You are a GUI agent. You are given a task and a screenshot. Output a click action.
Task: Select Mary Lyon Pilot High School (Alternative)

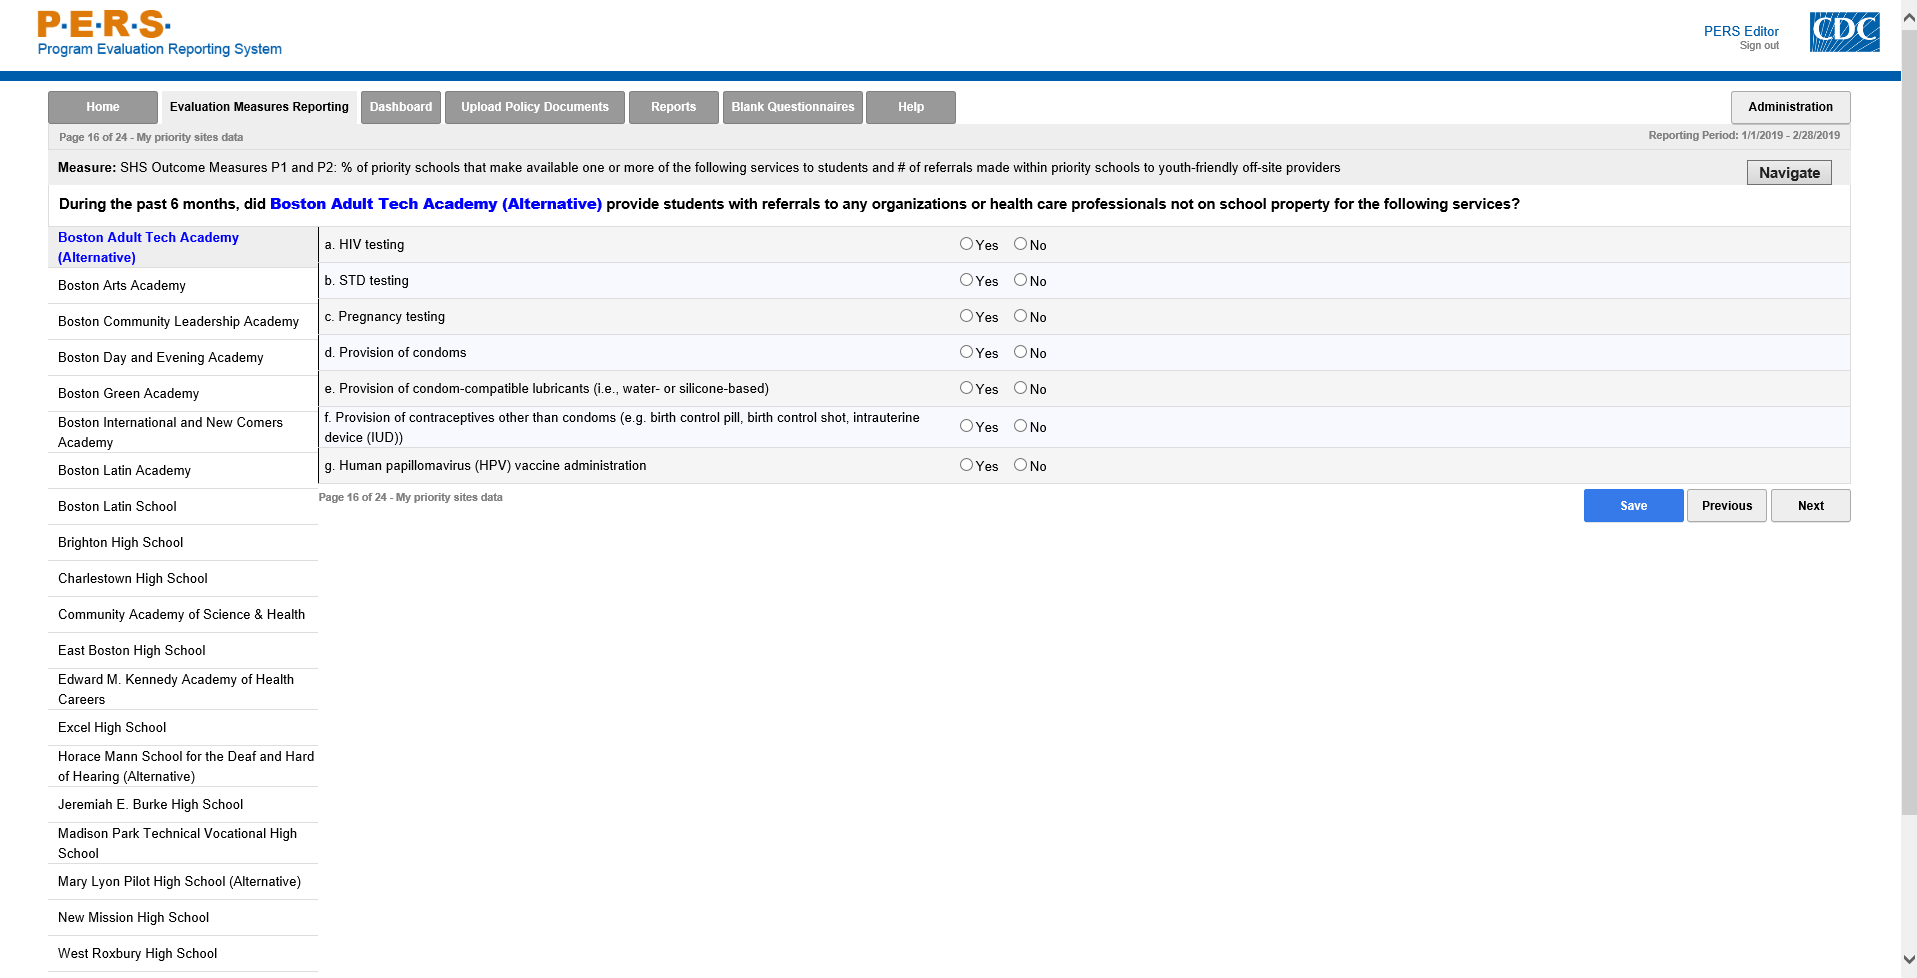coord(183,882)
